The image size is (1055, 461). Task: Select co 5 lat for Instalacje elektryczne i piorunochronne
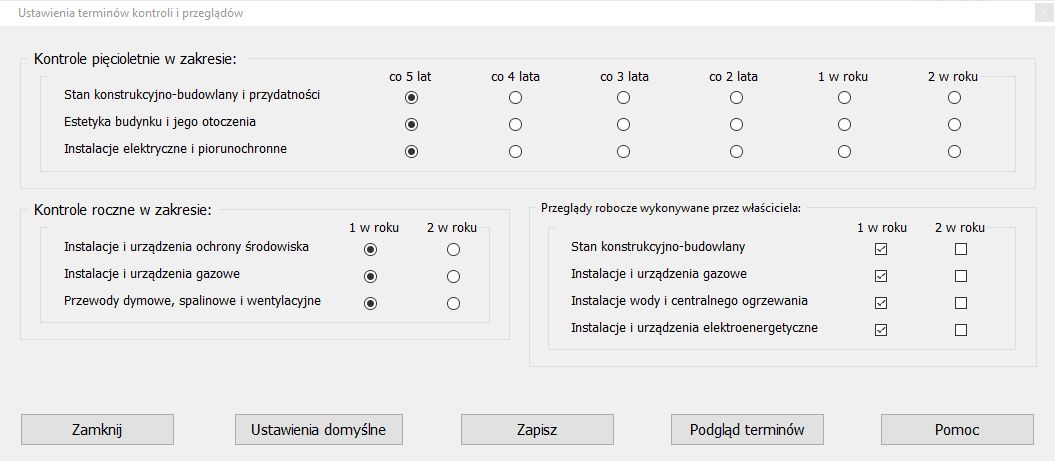pyautogui.click(x=411, y=152)
